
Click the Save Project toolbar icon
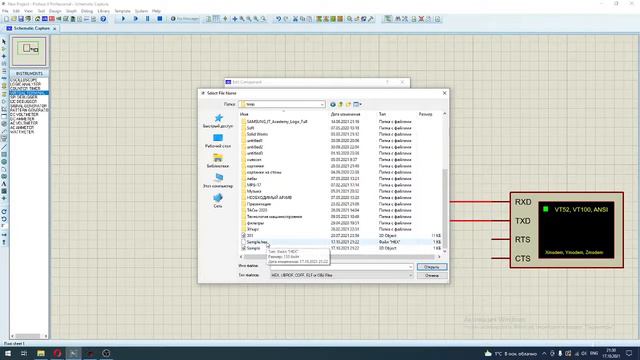click(21, 19)
